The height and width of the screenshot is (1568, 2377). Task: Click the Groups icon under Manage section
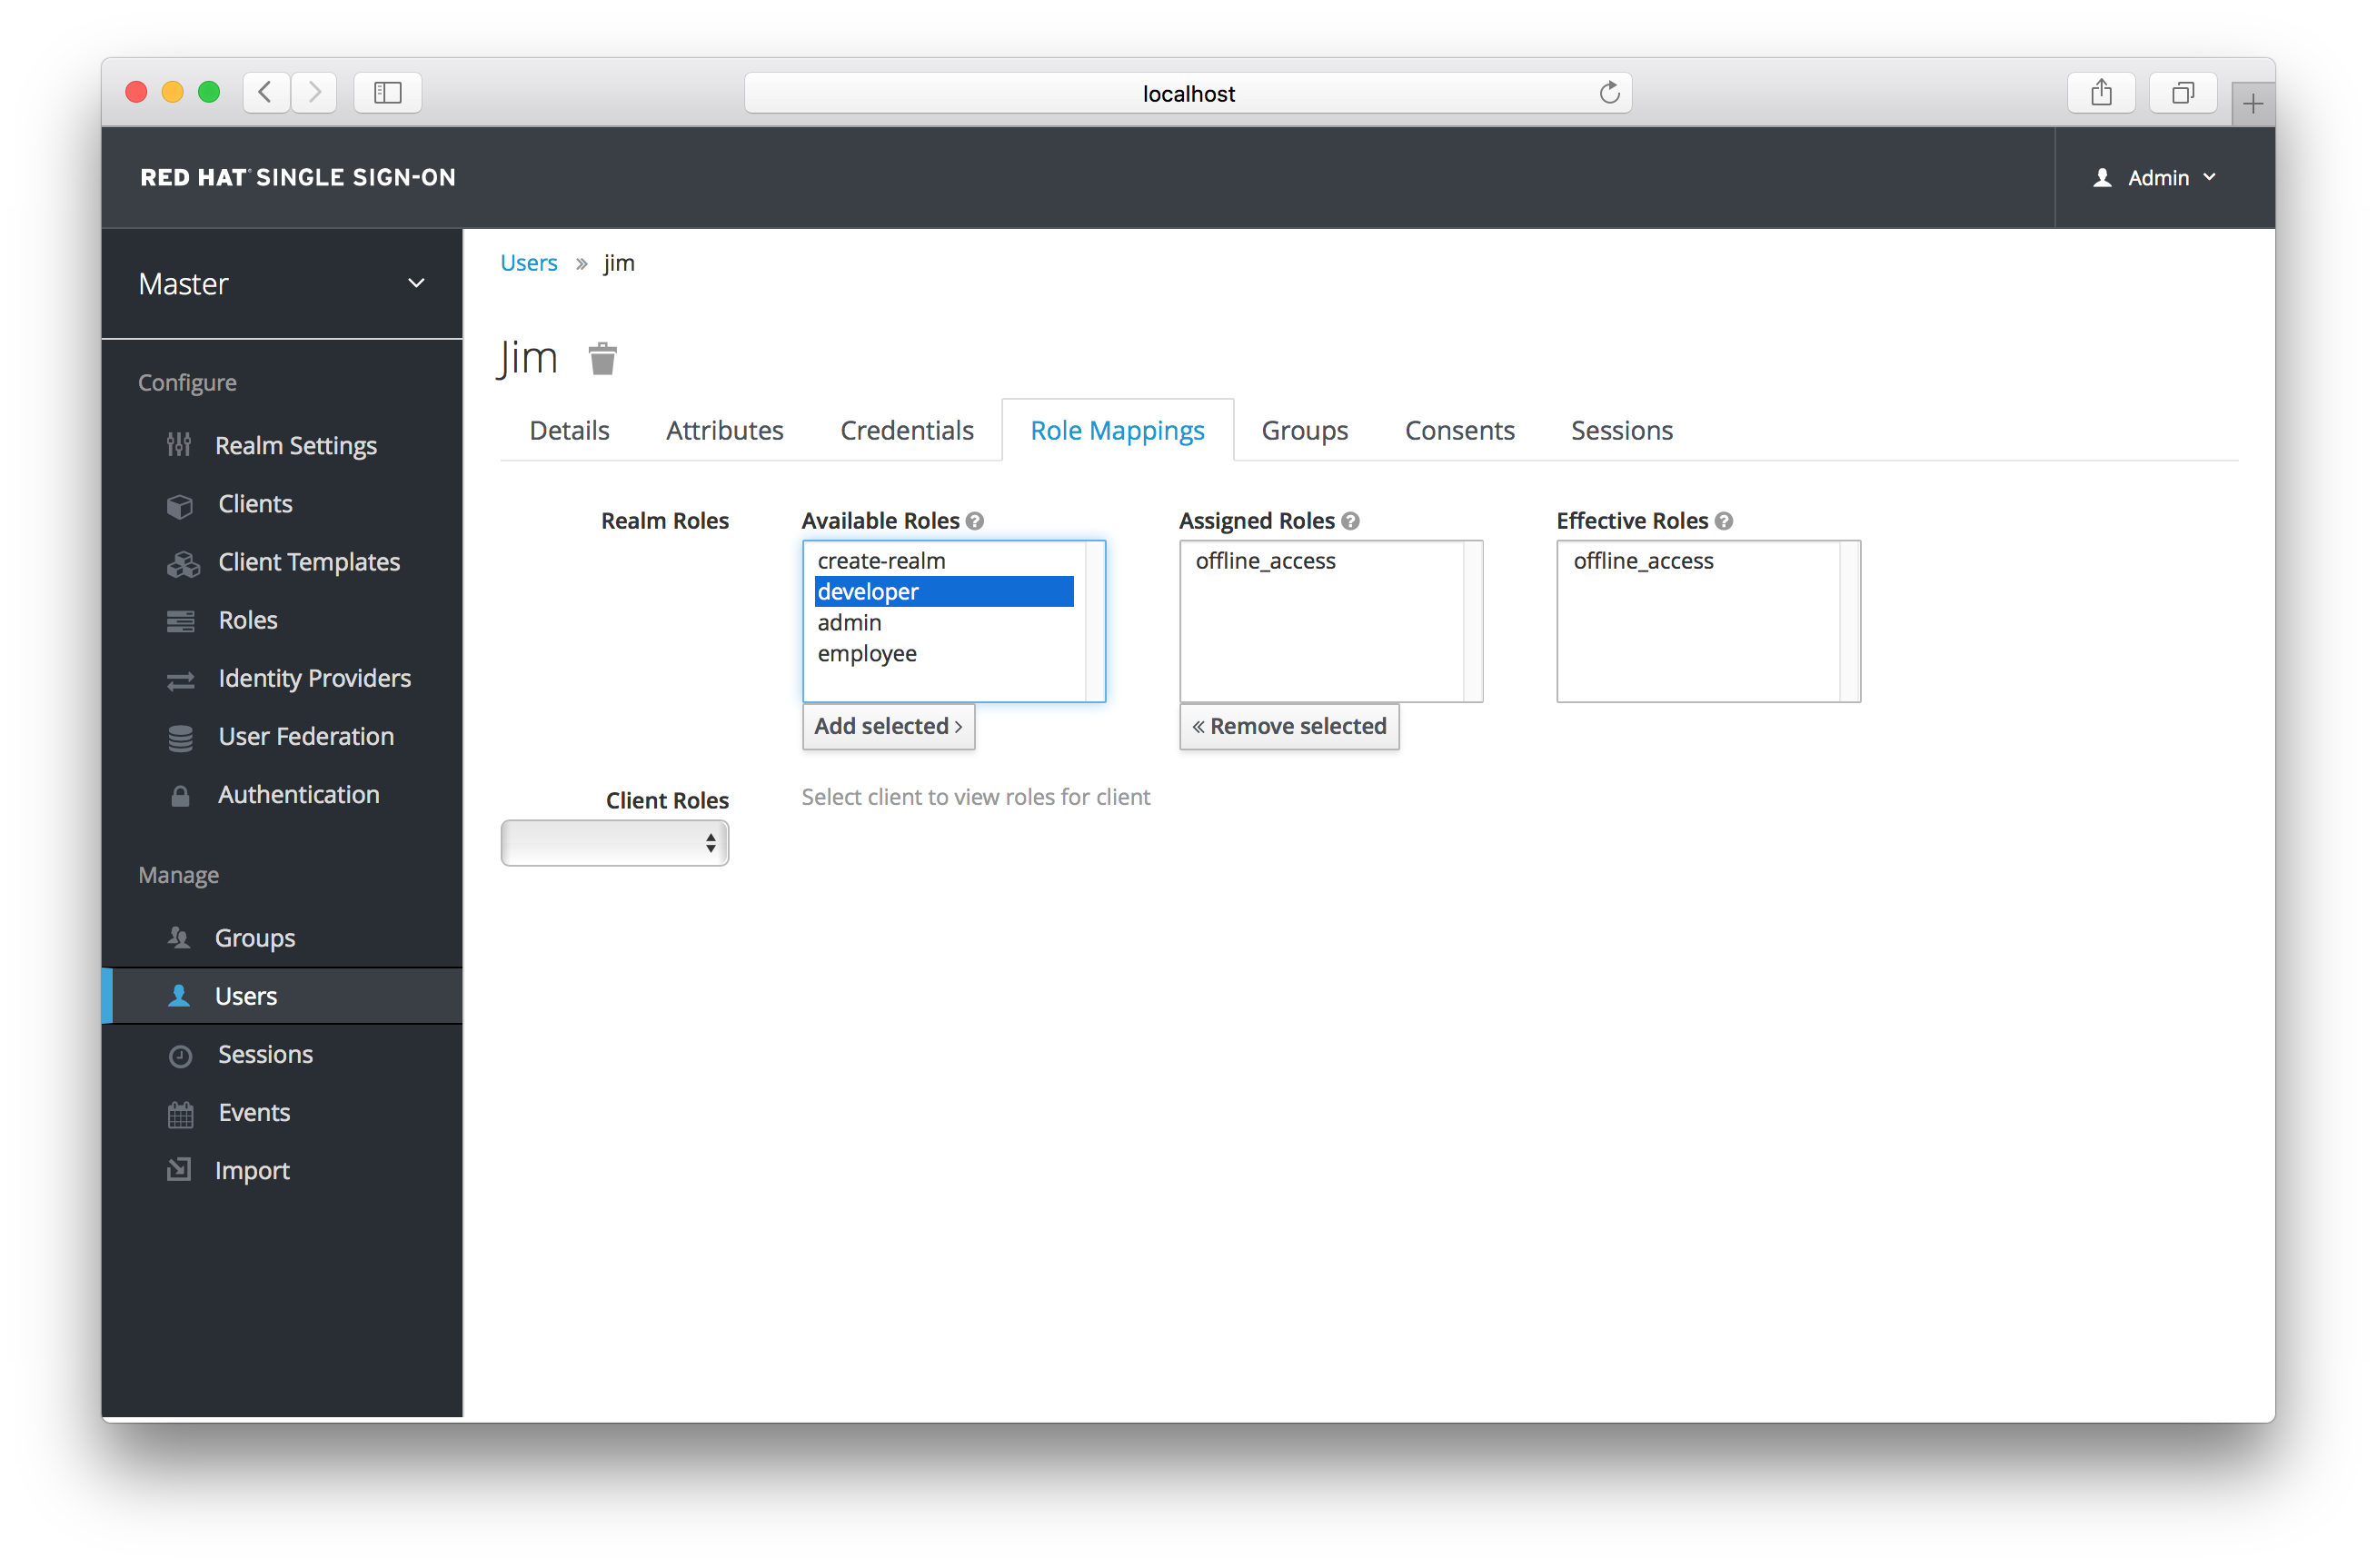182,937
